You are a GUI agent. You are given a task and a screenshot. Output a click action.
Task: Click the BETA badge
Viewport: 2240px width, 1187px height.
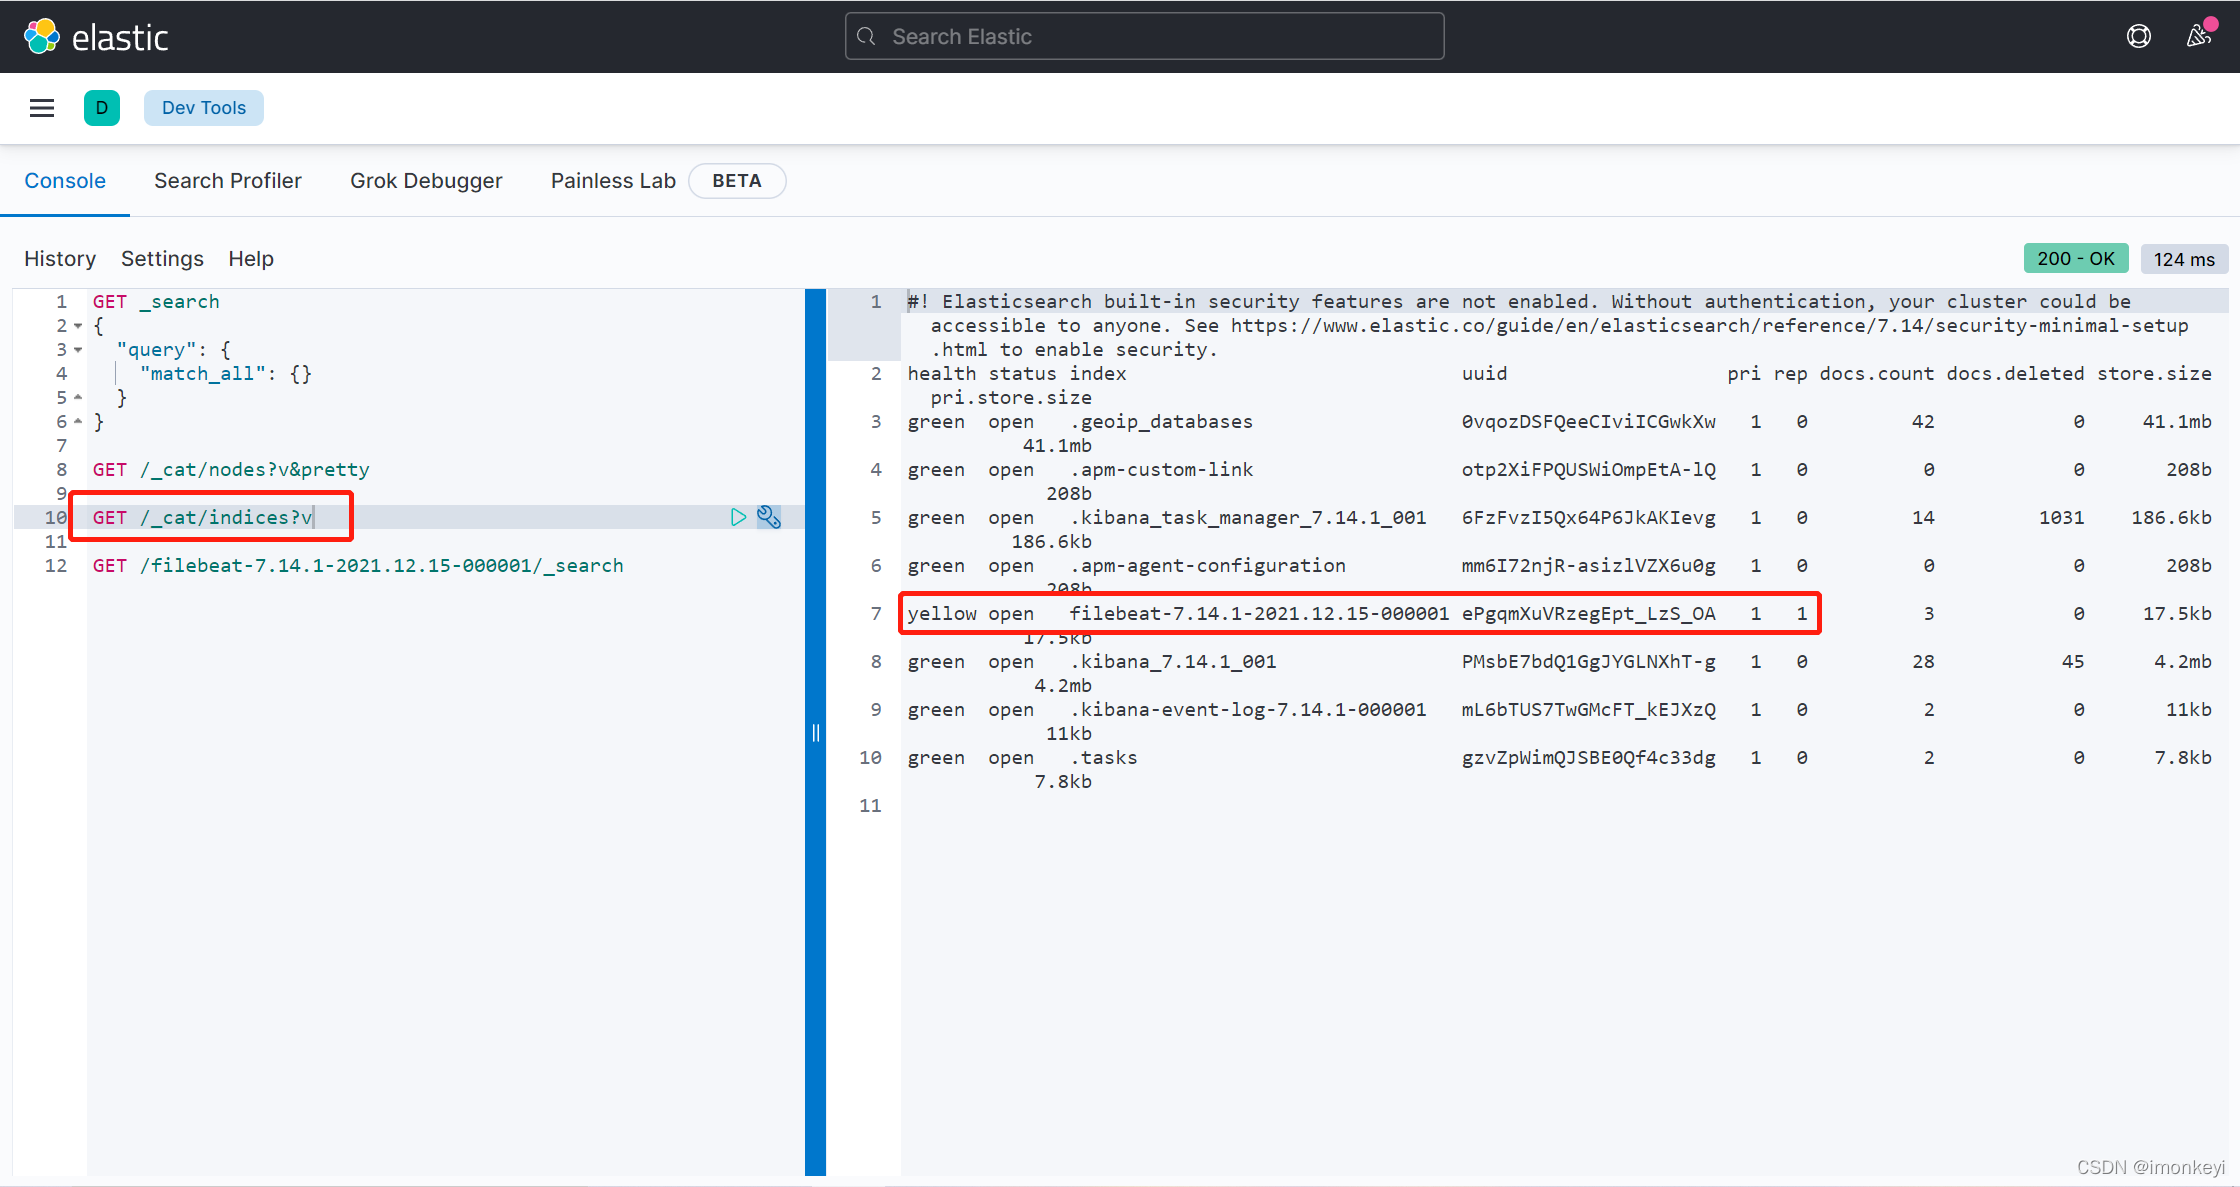[x=737, y=181]
